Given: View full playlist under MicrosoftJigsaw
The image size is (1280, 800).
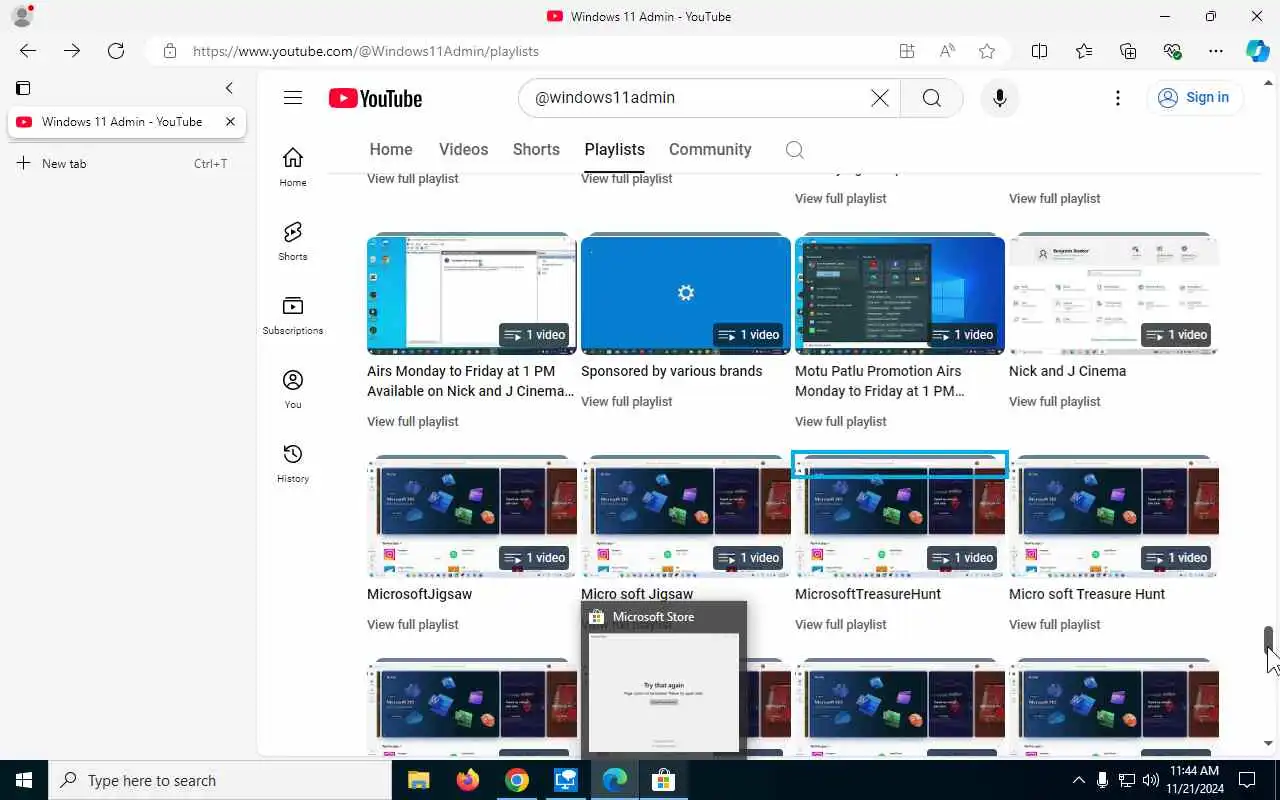Looking at the screenshot, I should (x=413, y=625).
